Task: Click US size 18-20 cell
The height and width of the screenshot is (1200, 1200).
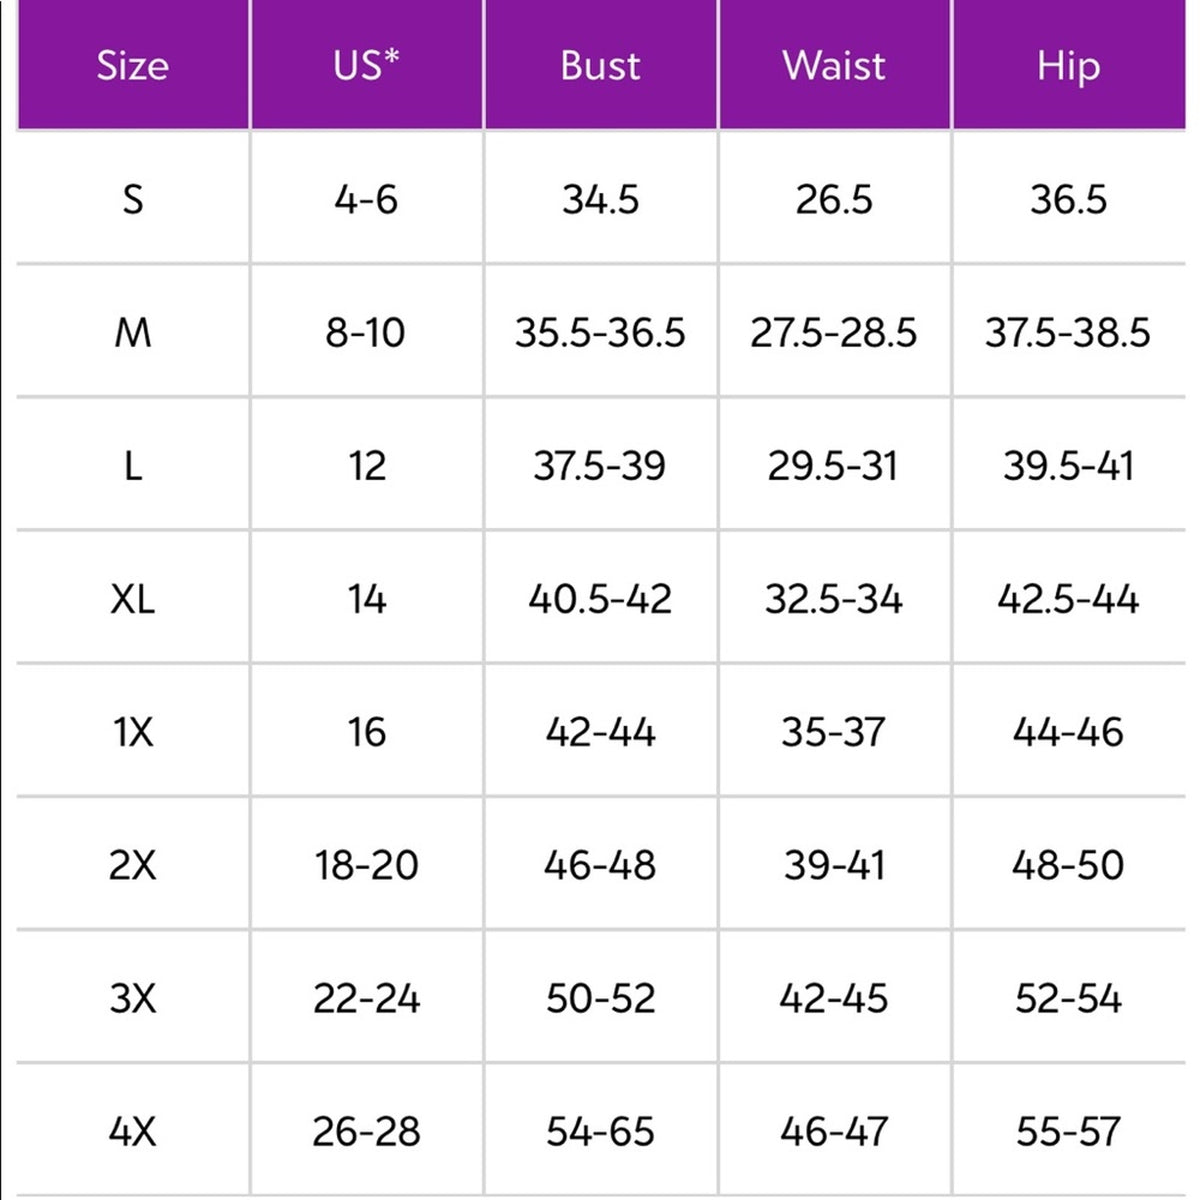Action: click(x=367, y=864)
